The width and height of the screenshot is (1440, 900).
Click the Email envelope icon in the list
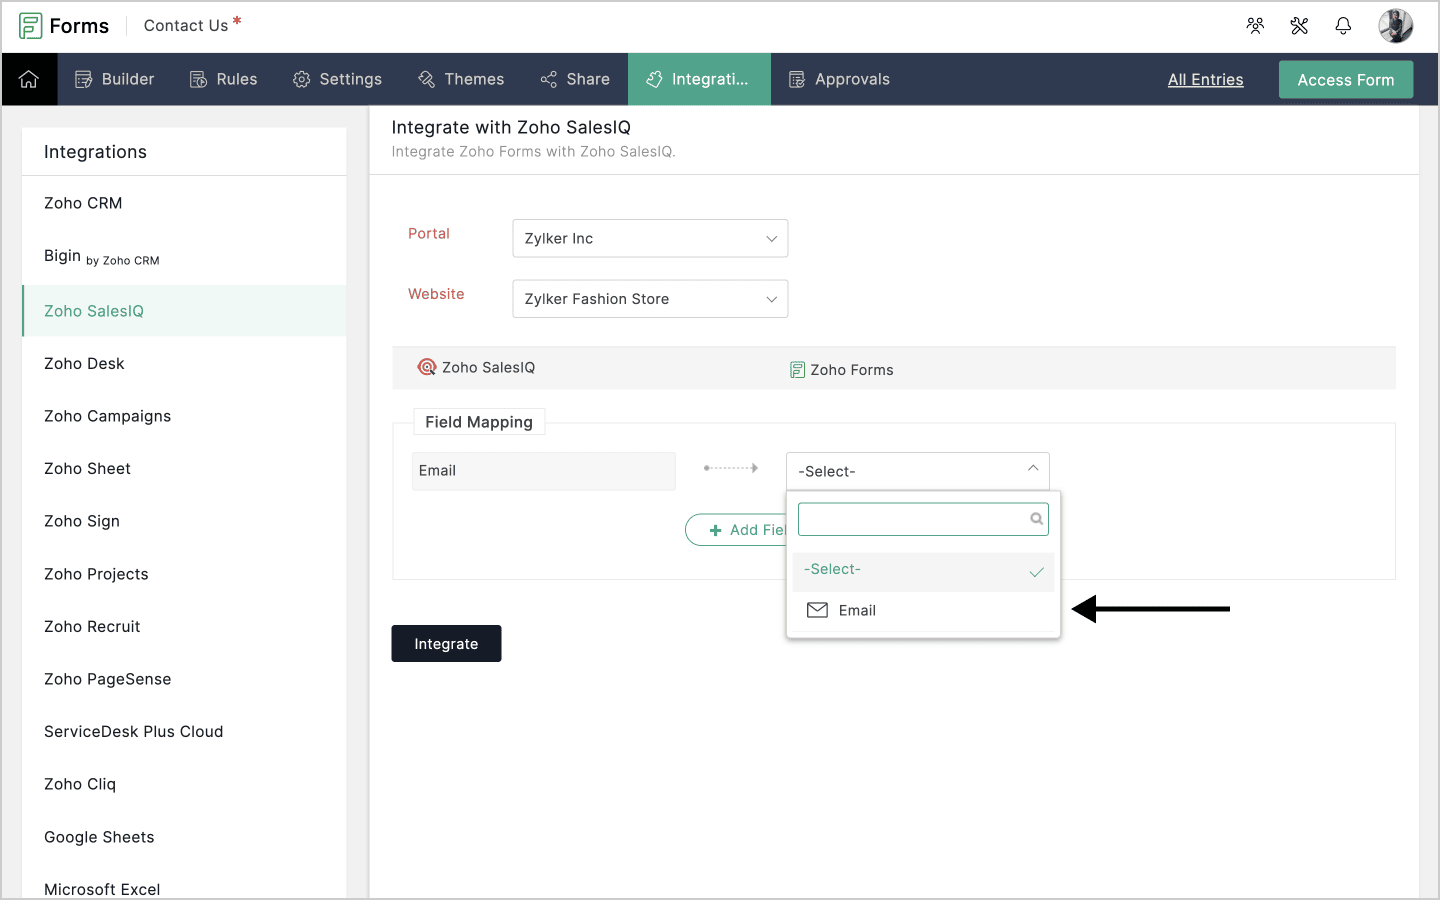pos(817,610)
